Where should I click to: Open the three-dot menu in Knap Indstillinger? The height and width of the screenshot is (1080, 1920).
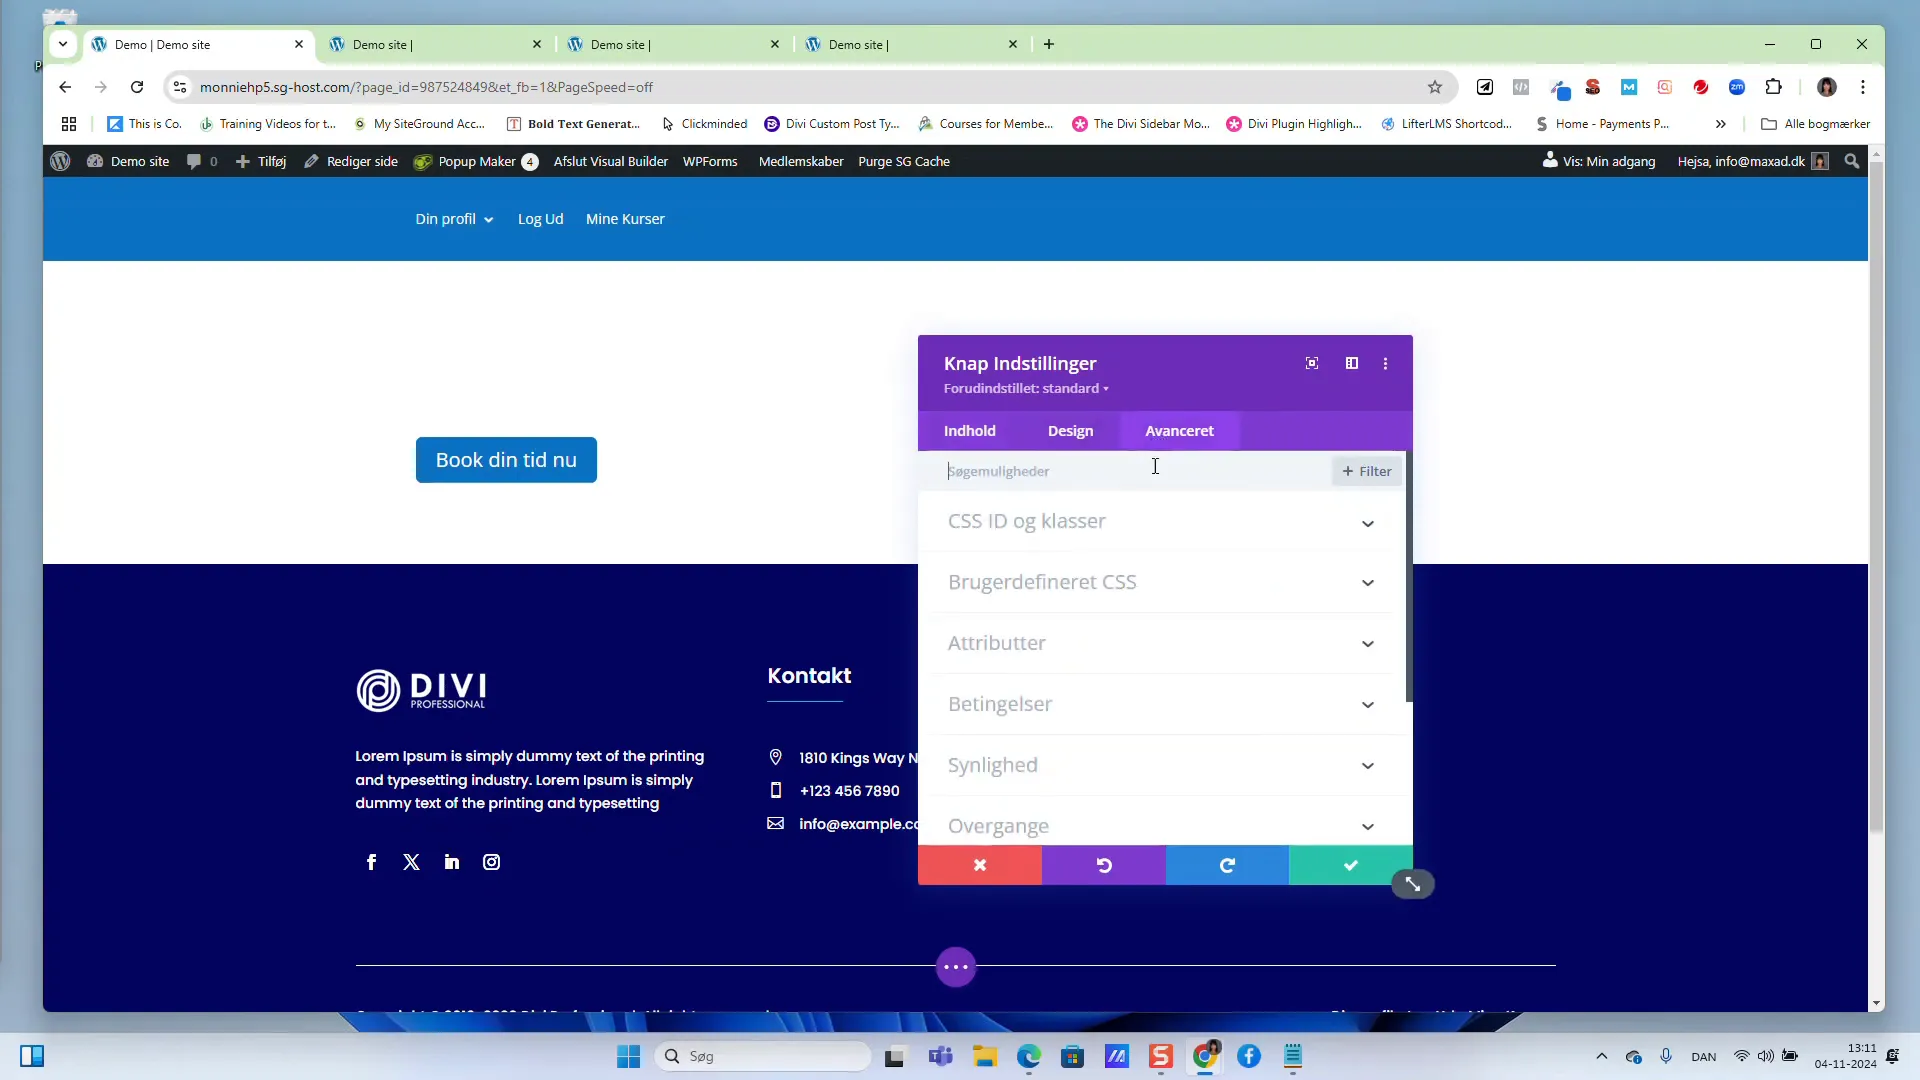[1385, 364]
